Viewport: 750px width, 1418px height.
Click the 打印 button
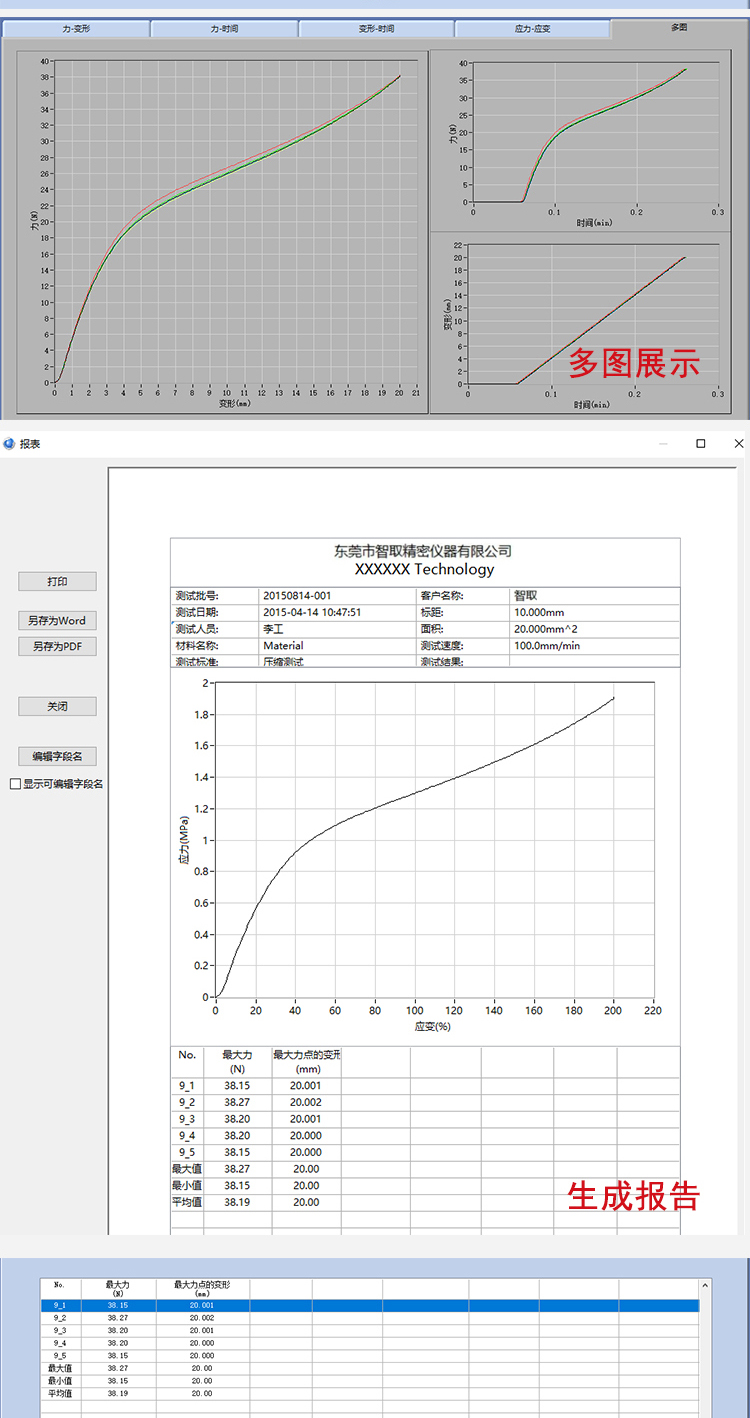(58, 581)
